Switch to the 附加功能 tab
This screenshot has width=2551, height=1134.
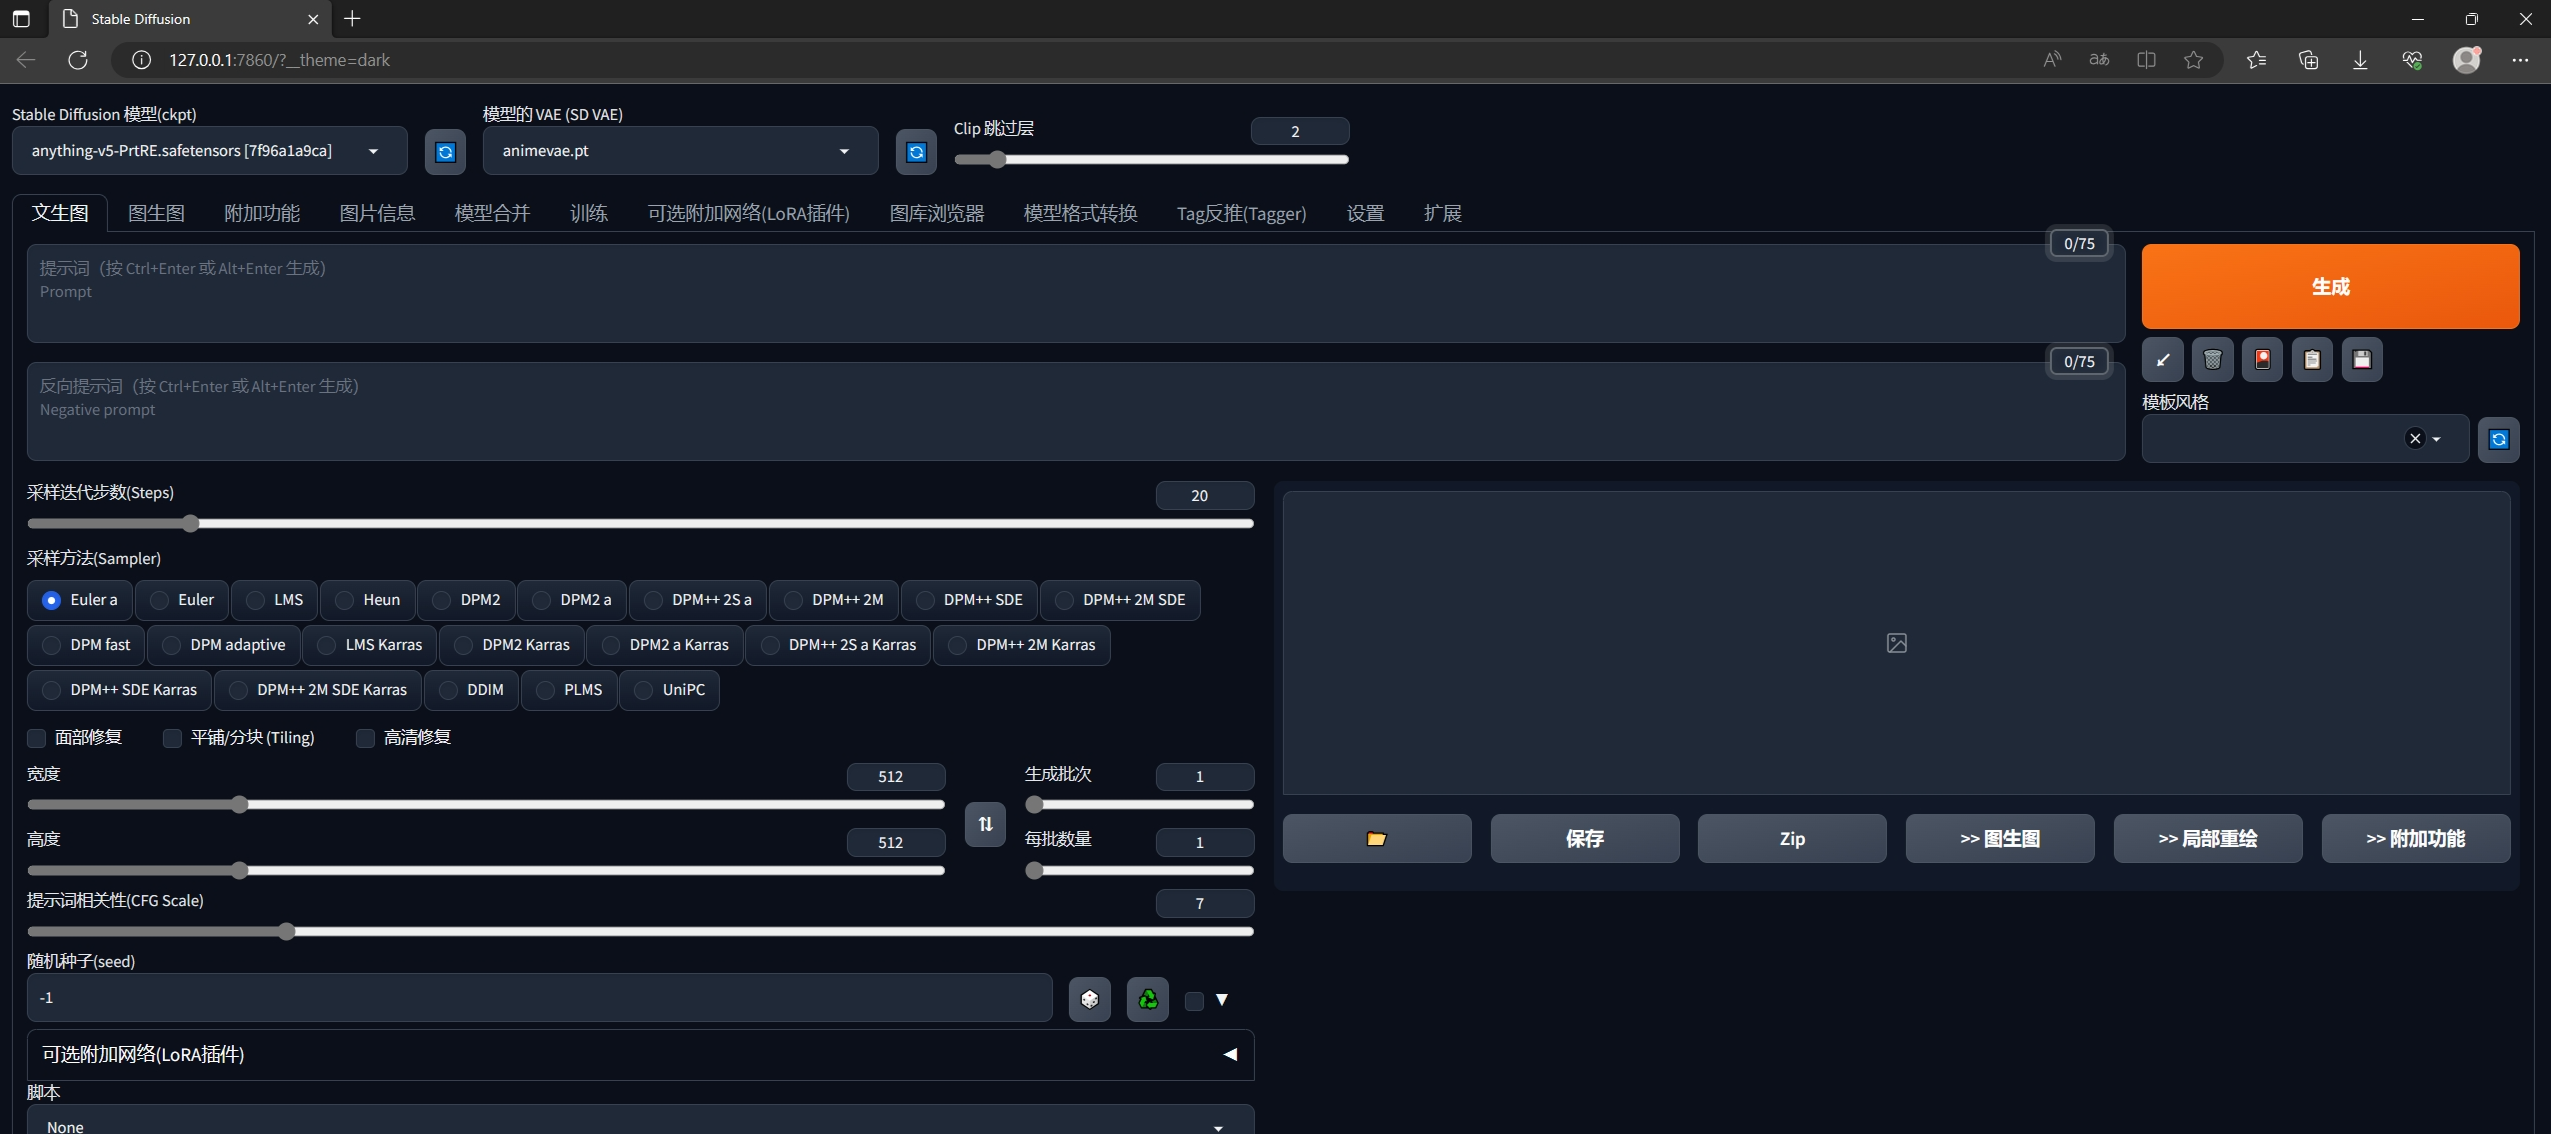[x=262, y=213]
